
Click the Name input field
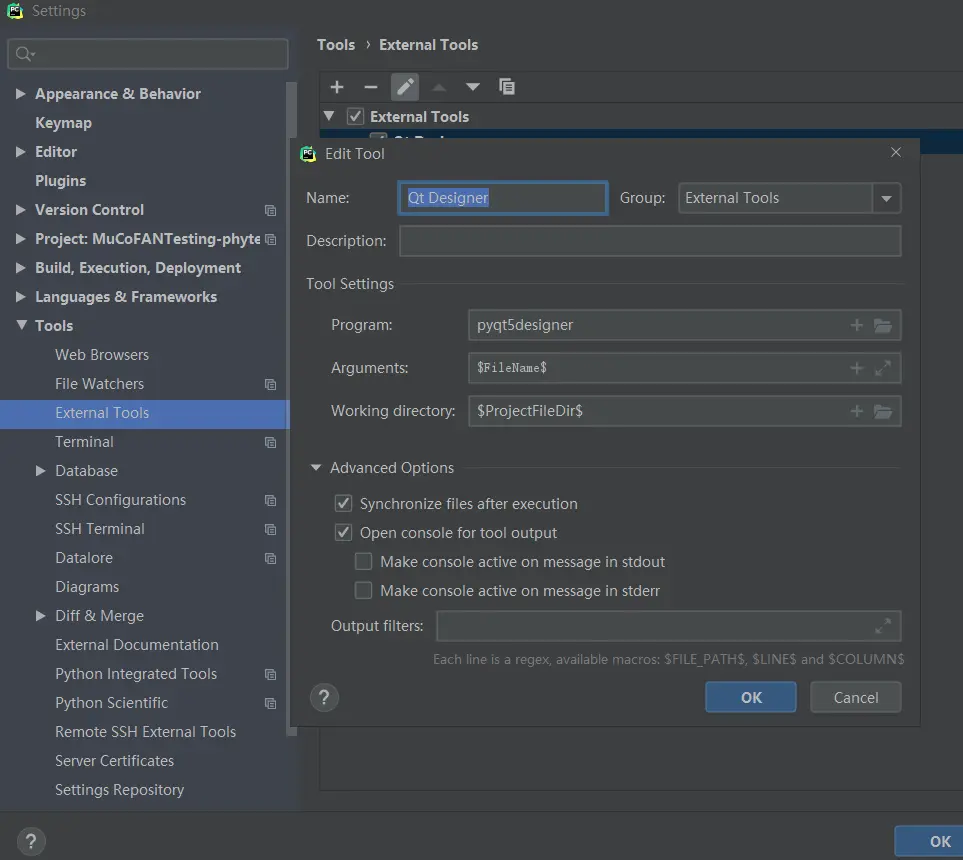[x=503, y=198]
